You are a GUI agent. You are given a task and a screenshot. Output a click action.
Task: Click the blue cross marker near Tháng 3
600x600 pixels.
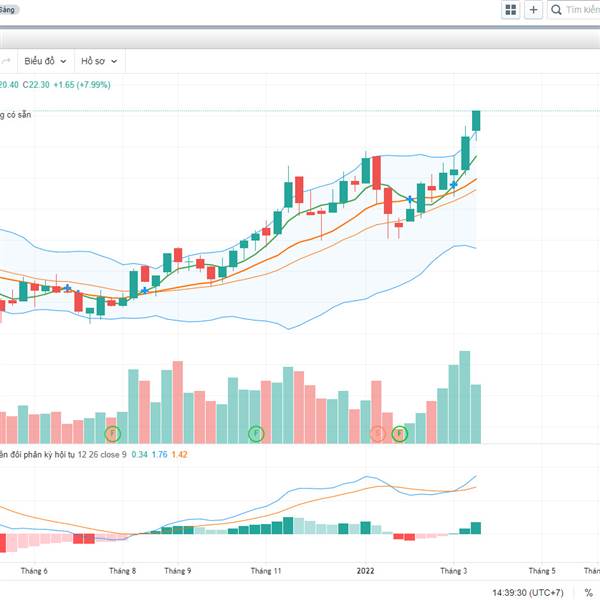453,185
